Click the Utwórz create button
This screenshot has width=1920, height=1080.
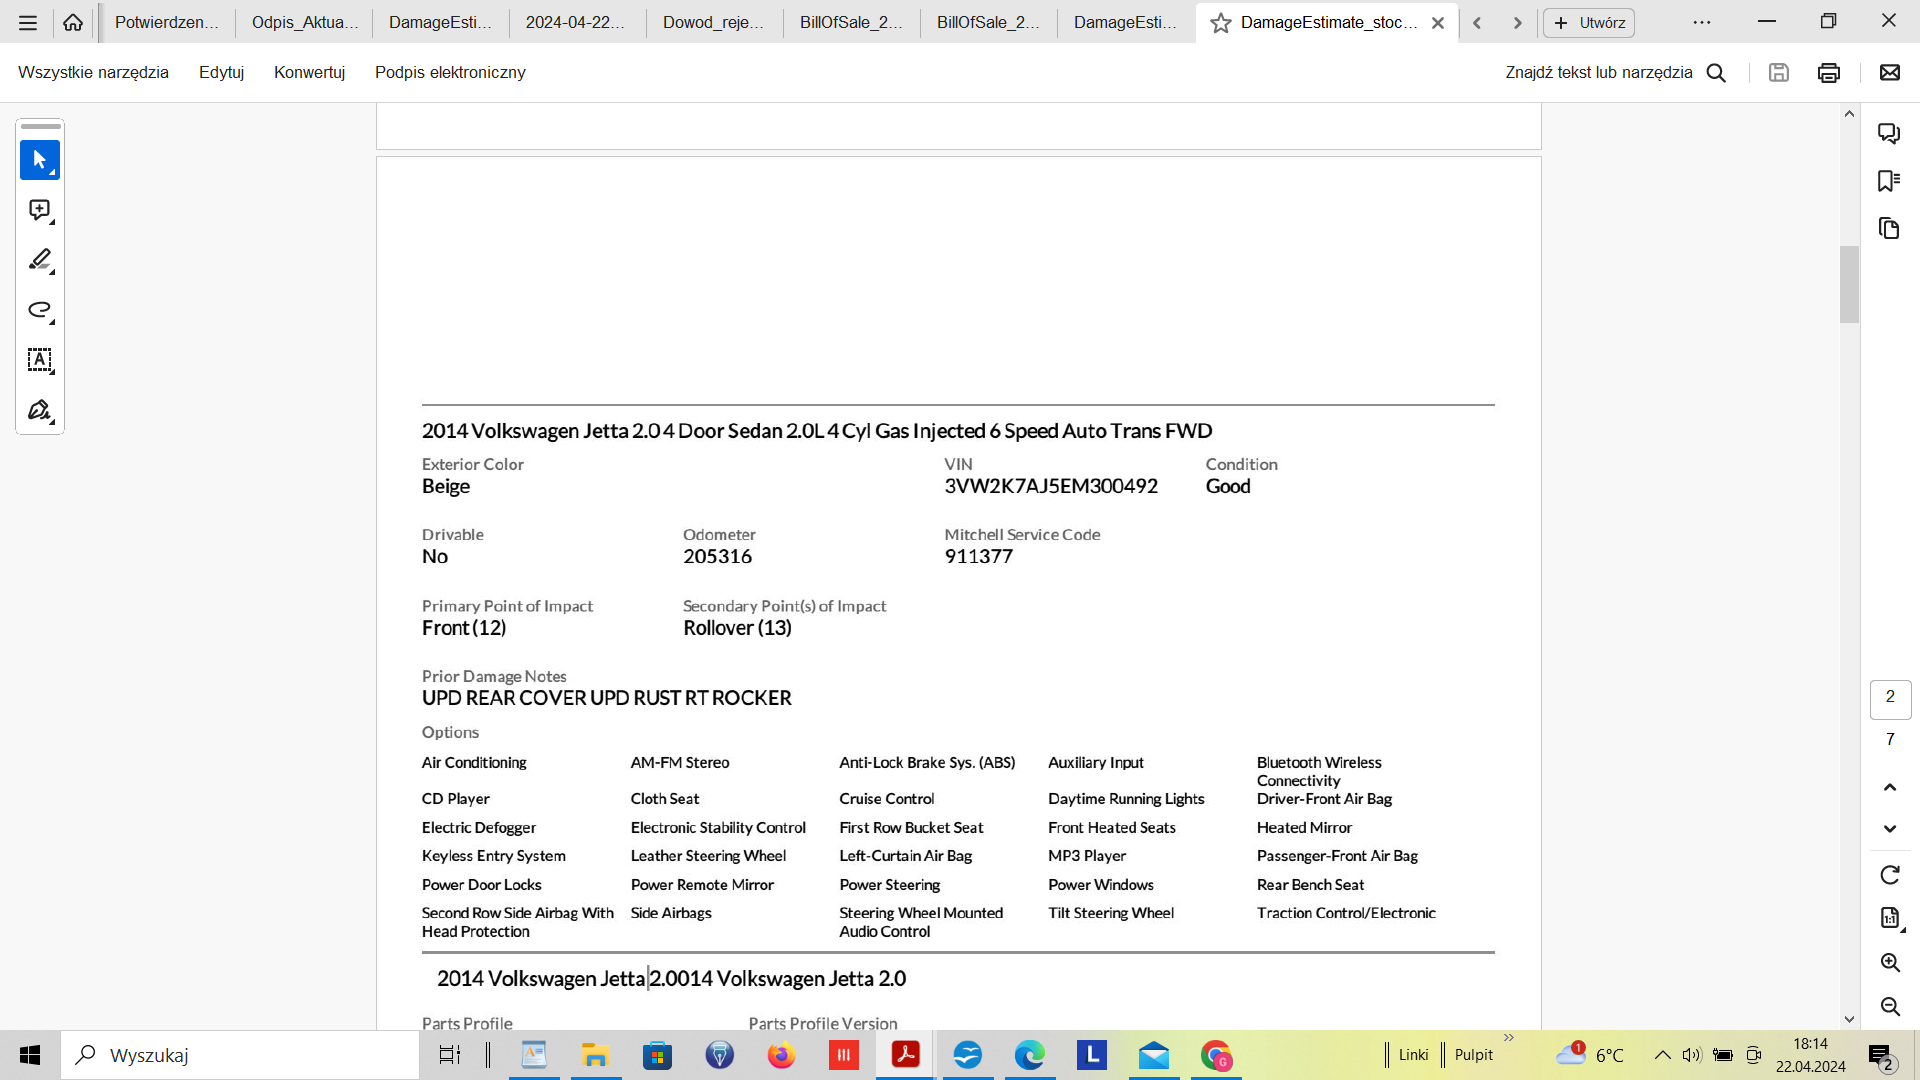(1589, 22)
